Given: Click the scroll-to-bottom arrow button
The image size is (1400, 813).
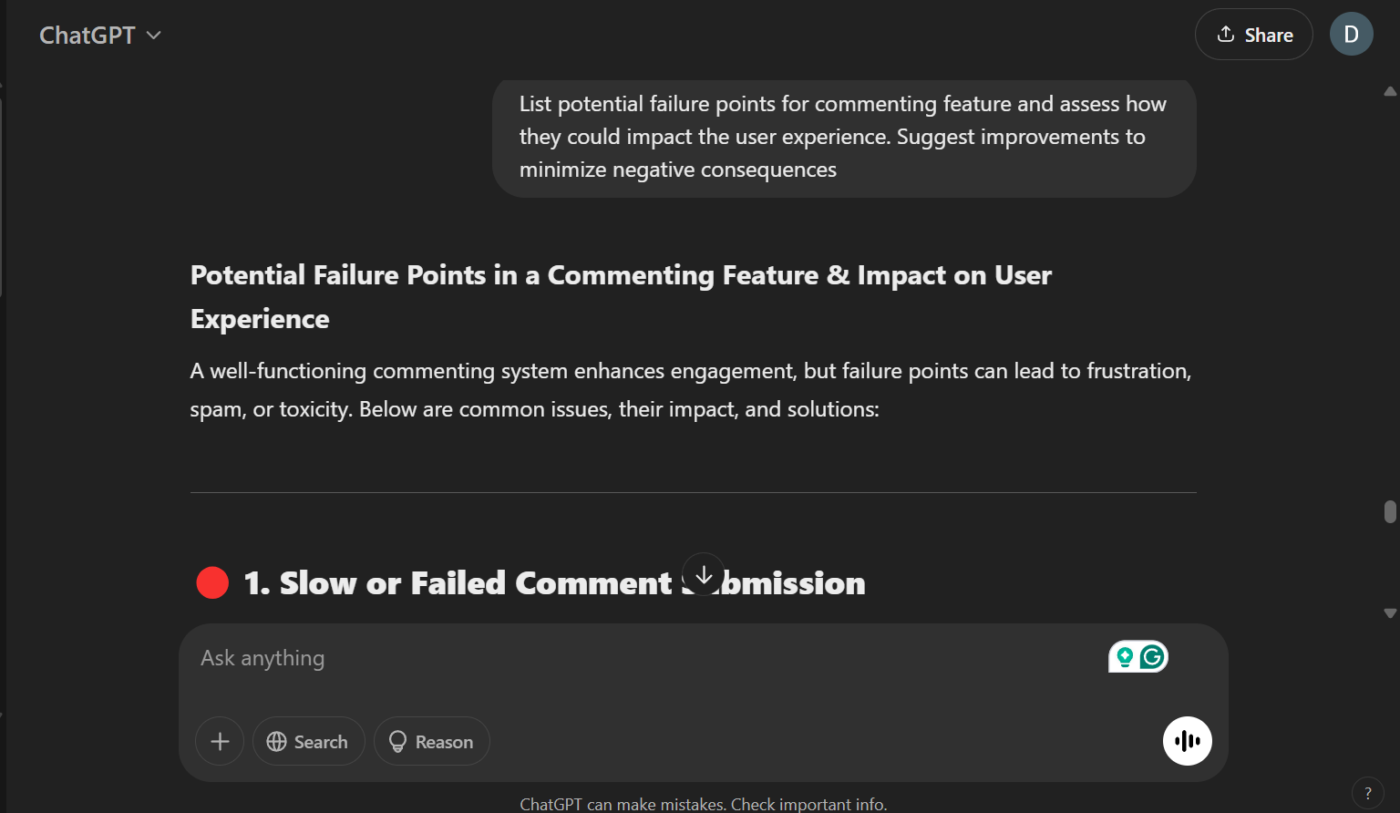Looking at the screenshot, I should click(703, 575).
